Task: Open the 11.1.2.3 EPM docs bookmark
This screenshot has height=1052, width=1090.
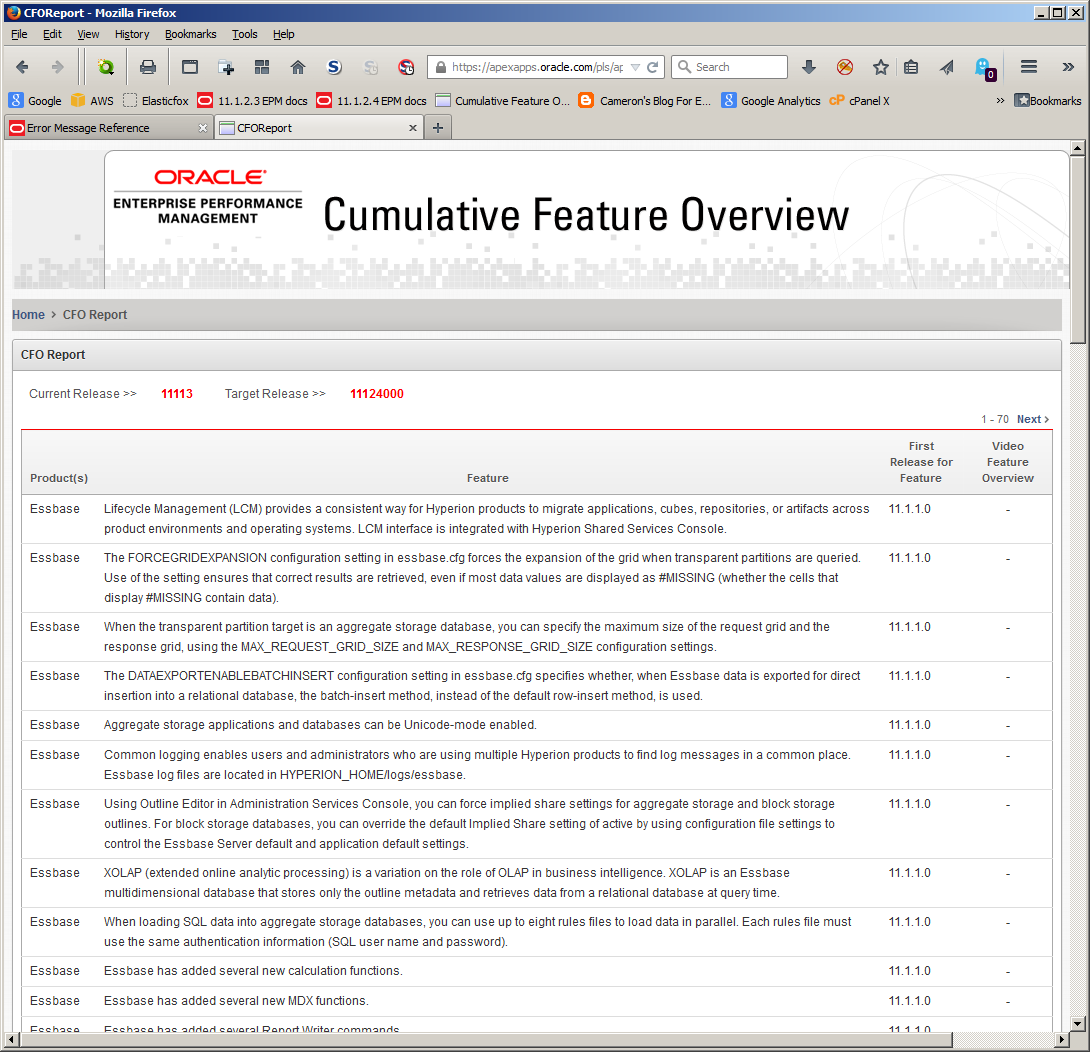Action: [x=253, y=101]
